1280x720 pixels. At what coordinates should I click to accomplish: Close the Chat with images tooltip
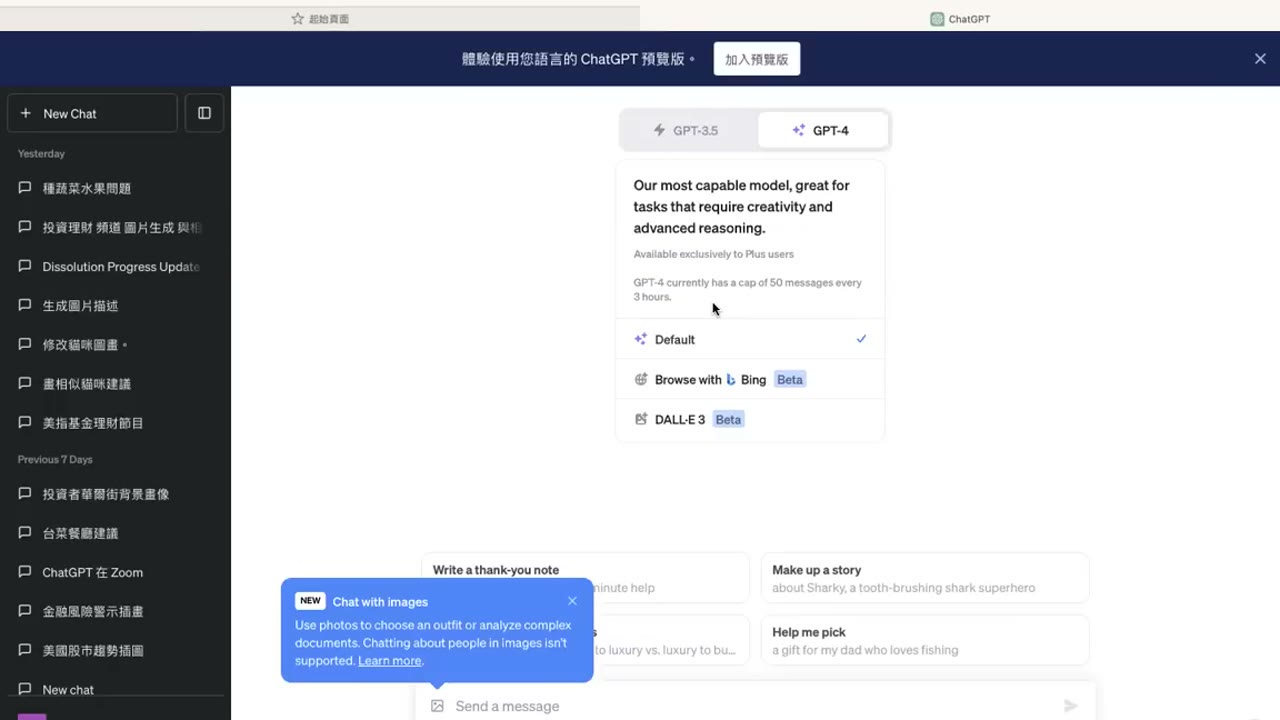(572, 601)
